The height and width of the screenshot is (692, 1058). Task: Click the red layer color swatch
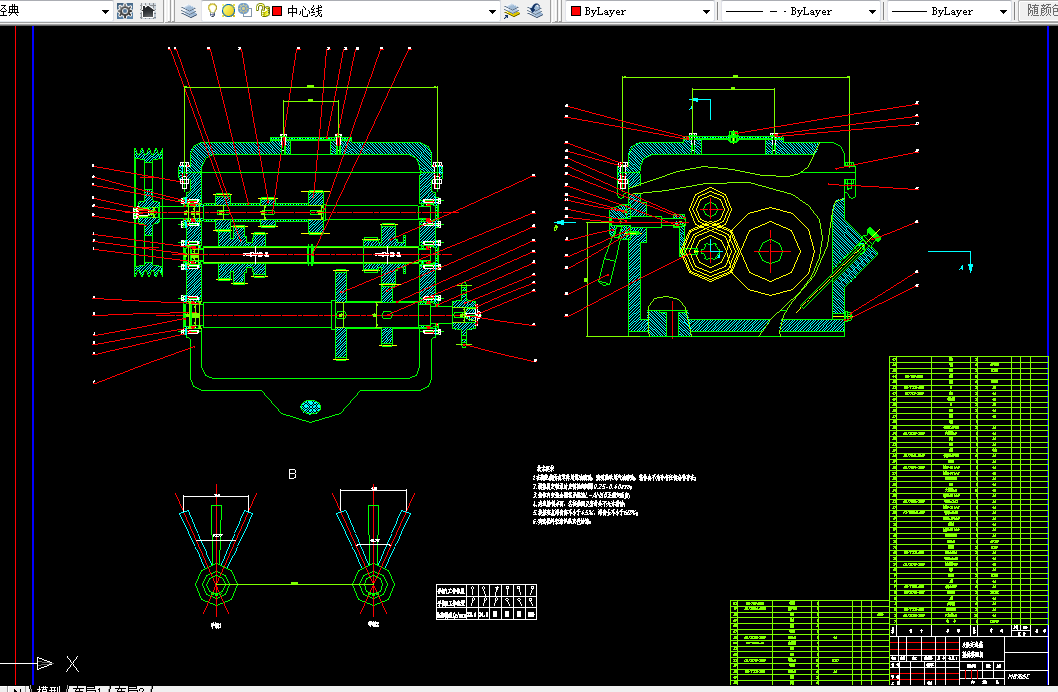277,11
